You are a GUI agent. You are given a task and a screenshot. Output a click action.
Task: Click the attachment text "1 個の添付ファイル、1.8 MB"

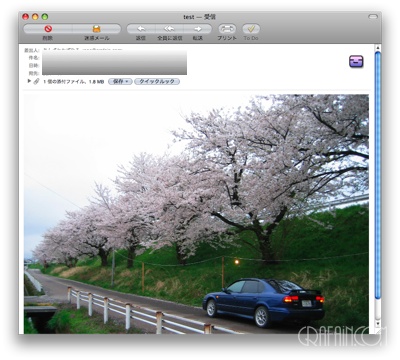[74, 82]
